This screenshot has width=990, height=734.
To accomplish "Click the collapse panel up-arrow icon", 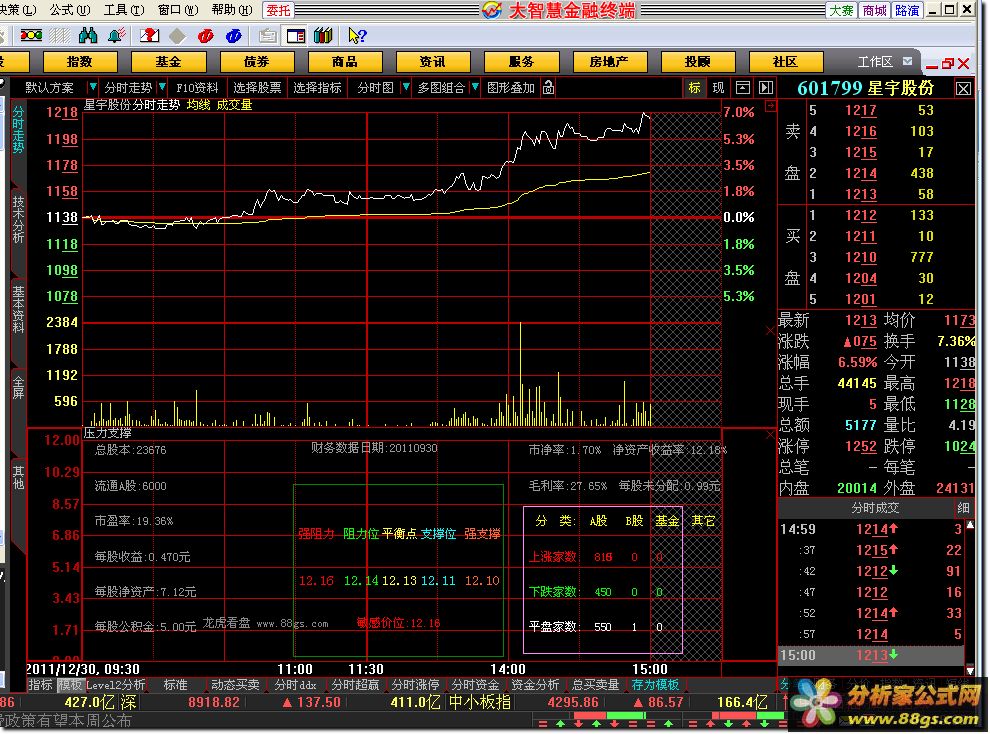I will click(743, 88).
